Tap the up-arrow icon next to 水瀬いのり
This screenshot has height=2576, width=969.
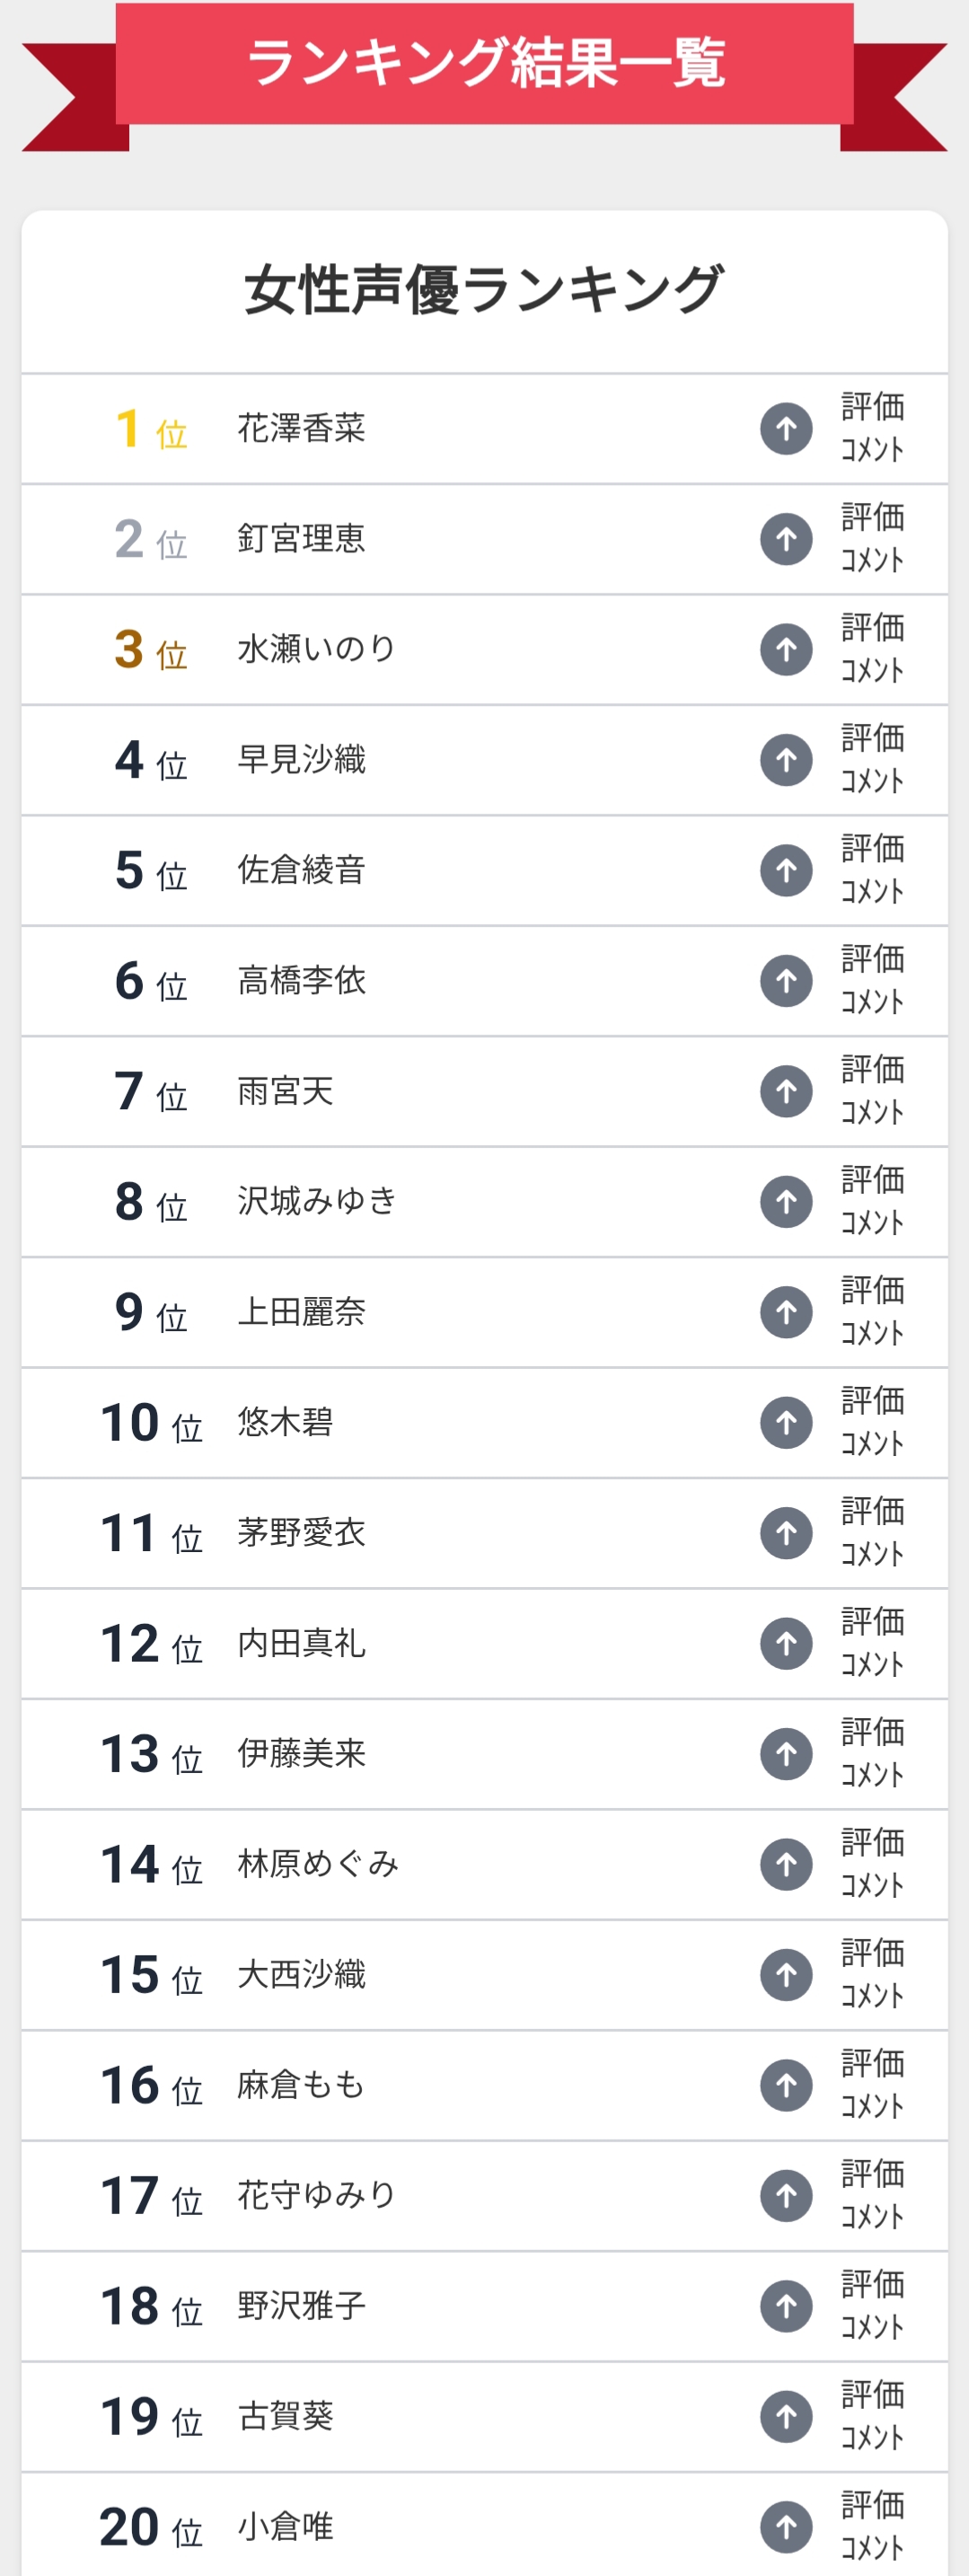pos(786,650)
